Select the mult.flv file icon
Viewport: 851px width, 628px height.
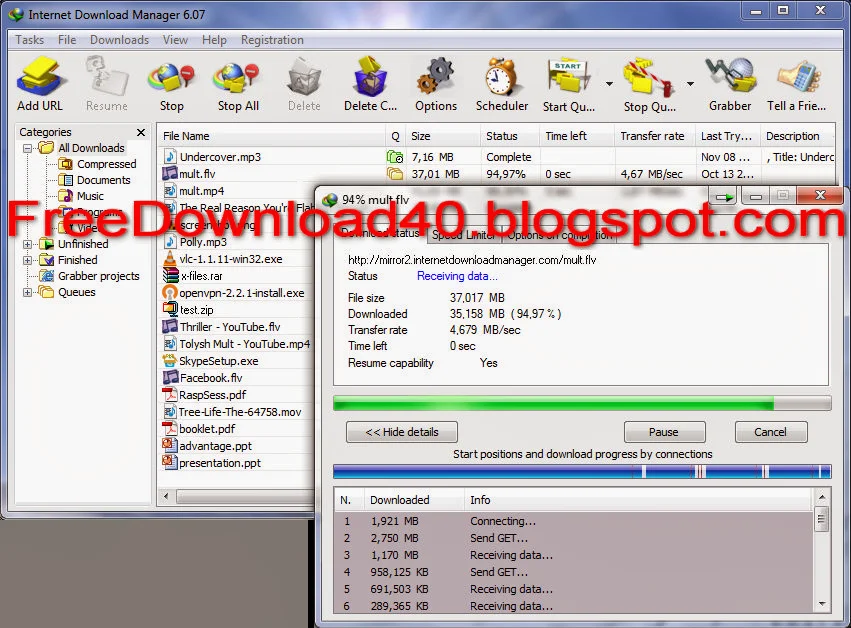pos(170,174)
